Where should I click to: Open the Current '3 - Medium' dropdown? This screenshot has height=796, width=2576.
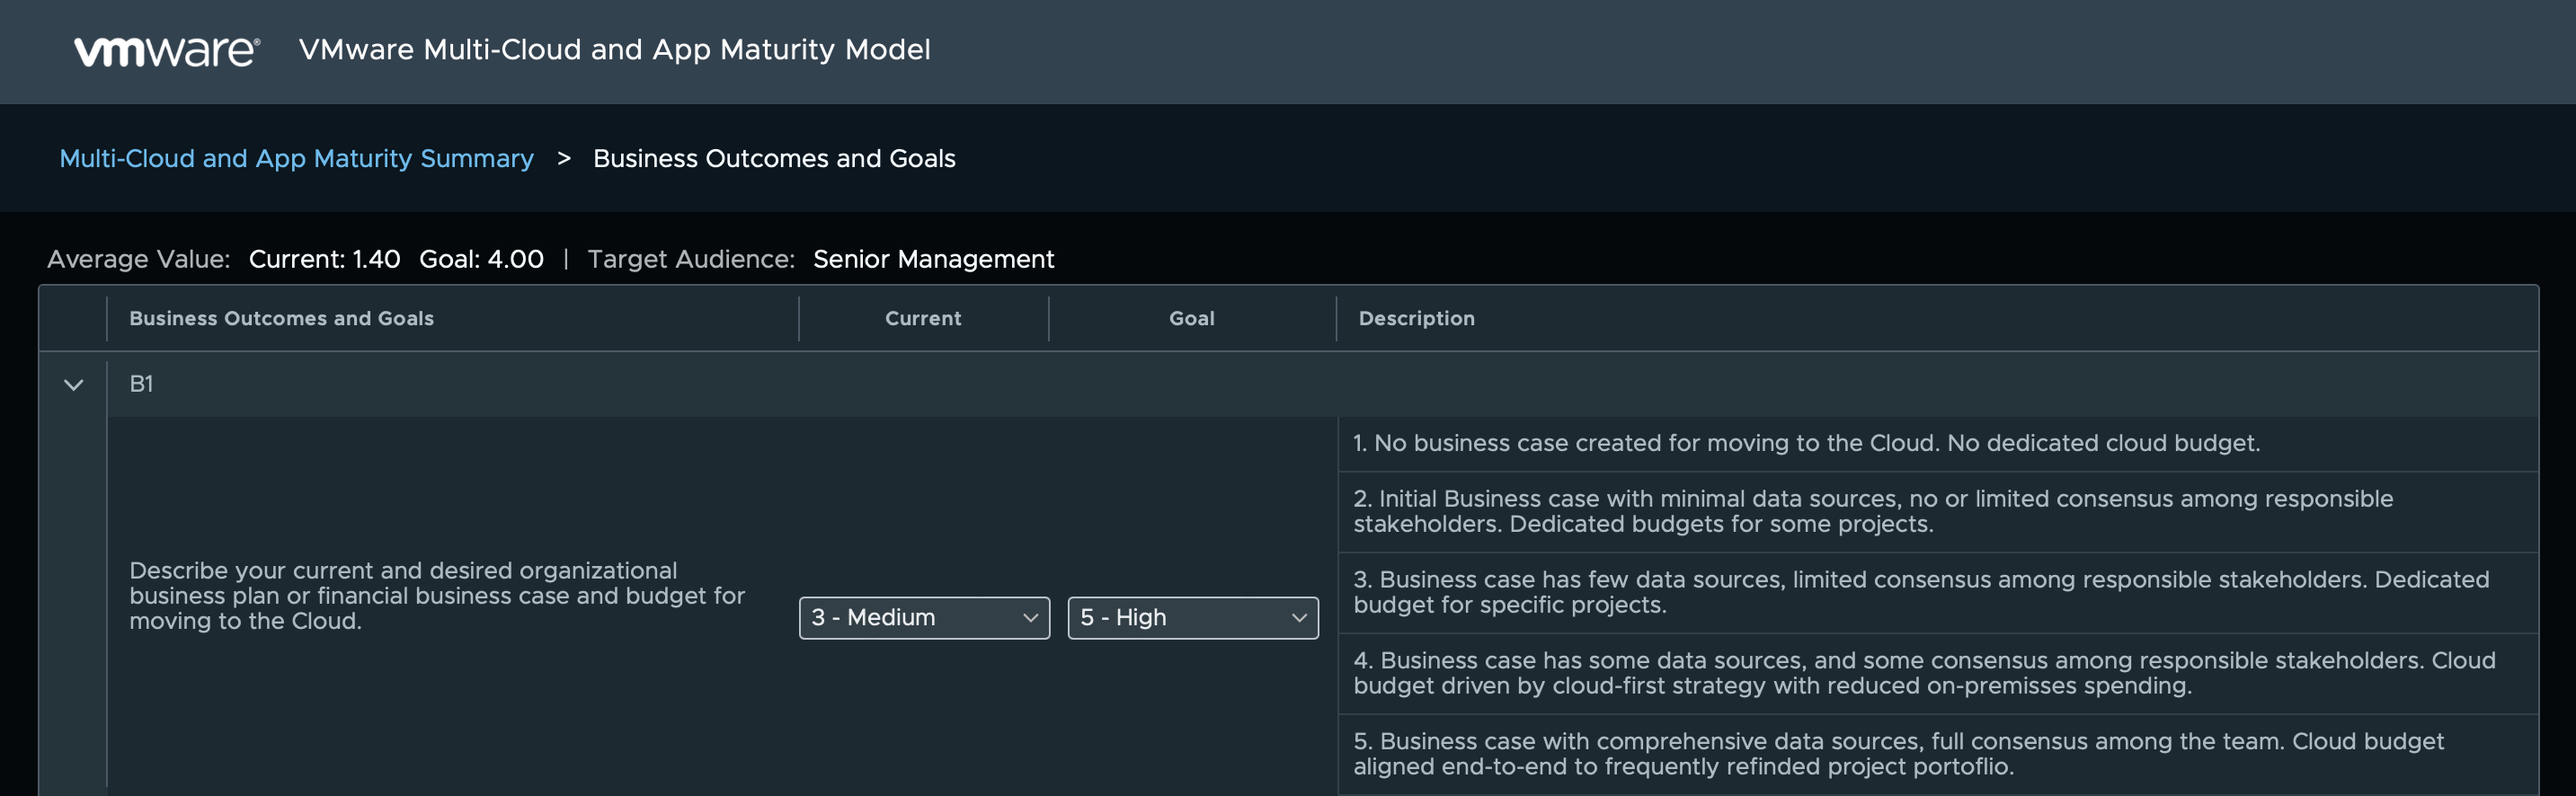tap(924, 618)
